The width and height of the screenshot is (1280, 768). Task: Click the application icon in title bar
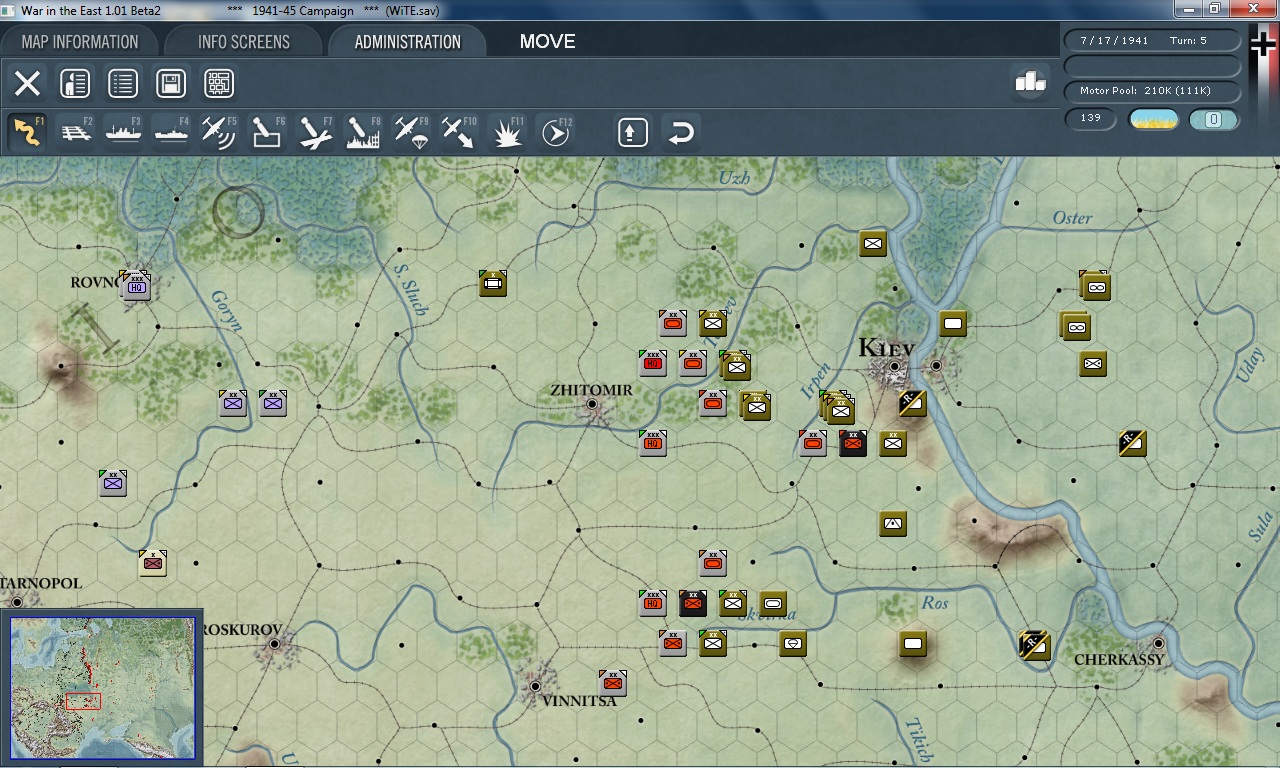point(9,10)
